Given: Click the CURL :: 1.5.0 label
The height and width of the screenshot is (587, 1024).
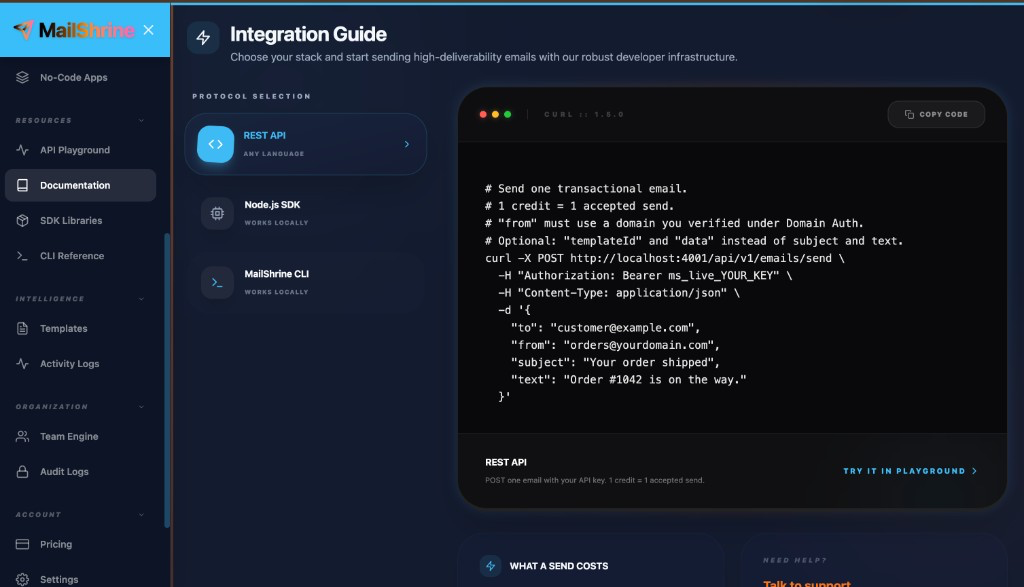Looking at the screenshot, I should click(x=584, y=114).
